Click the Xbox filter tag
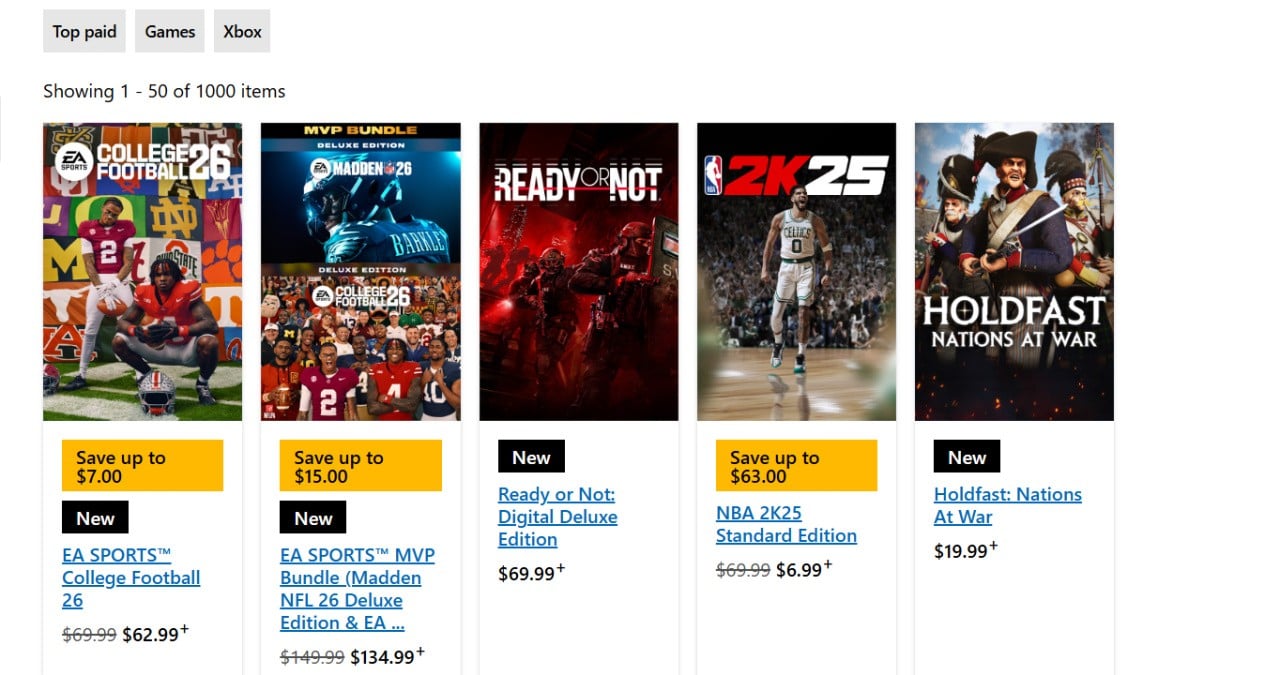The width and height of the screenshot is (1280, 675). tap(242, 31)
